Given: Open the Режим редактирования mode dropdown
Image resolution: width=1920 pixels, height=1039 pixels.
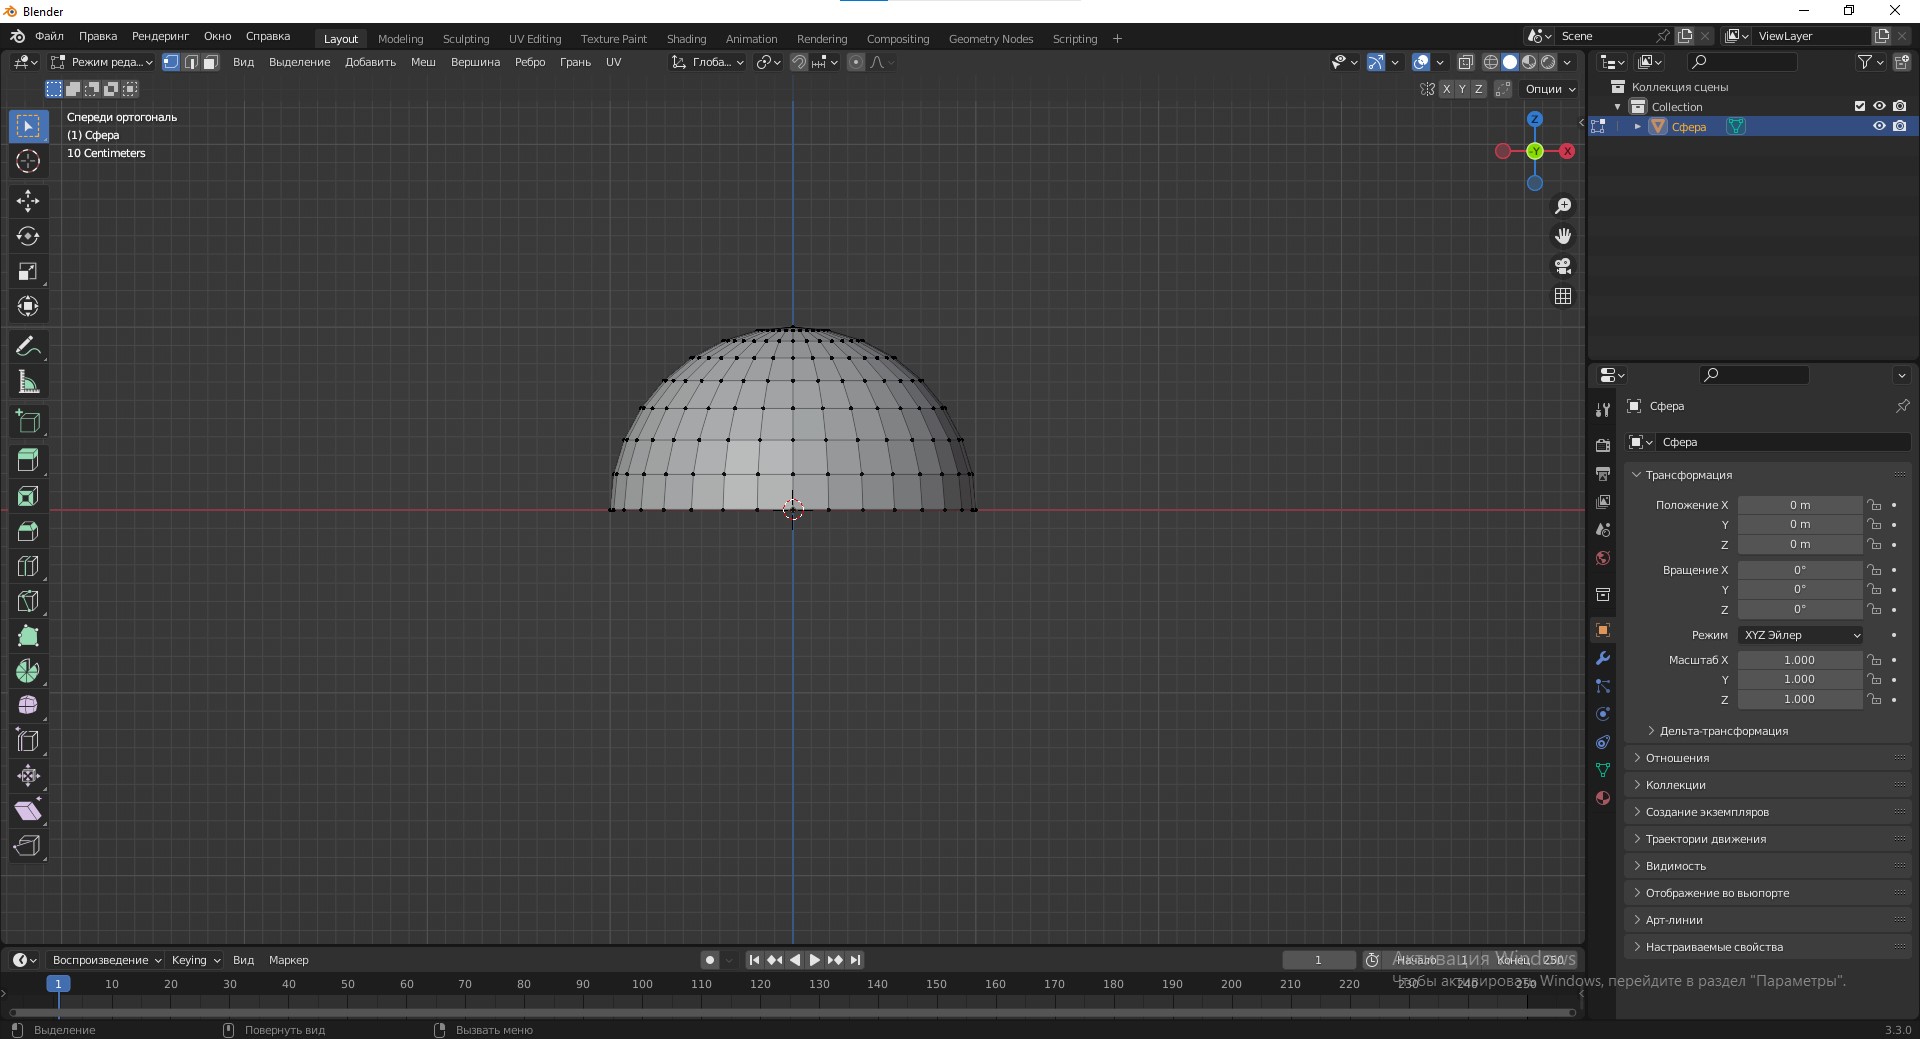Looking at the screenshot, I should [x=103, y=62].
